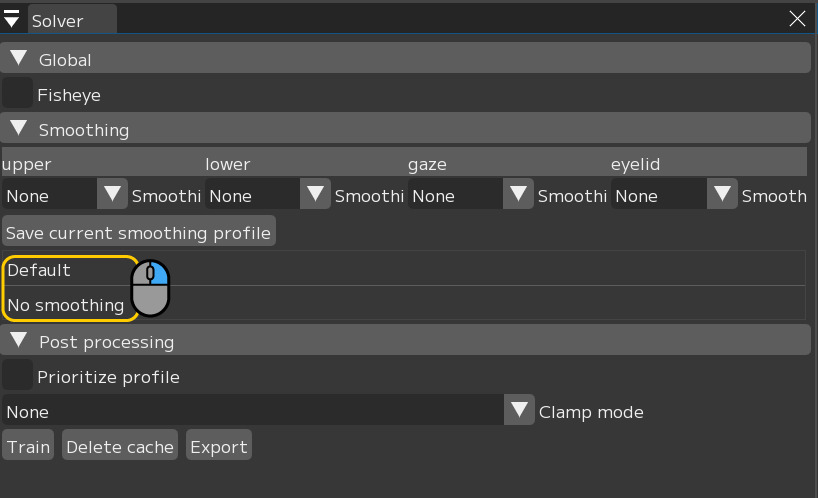Open the upper smoothing dropdown arrow

click(113, 194)
